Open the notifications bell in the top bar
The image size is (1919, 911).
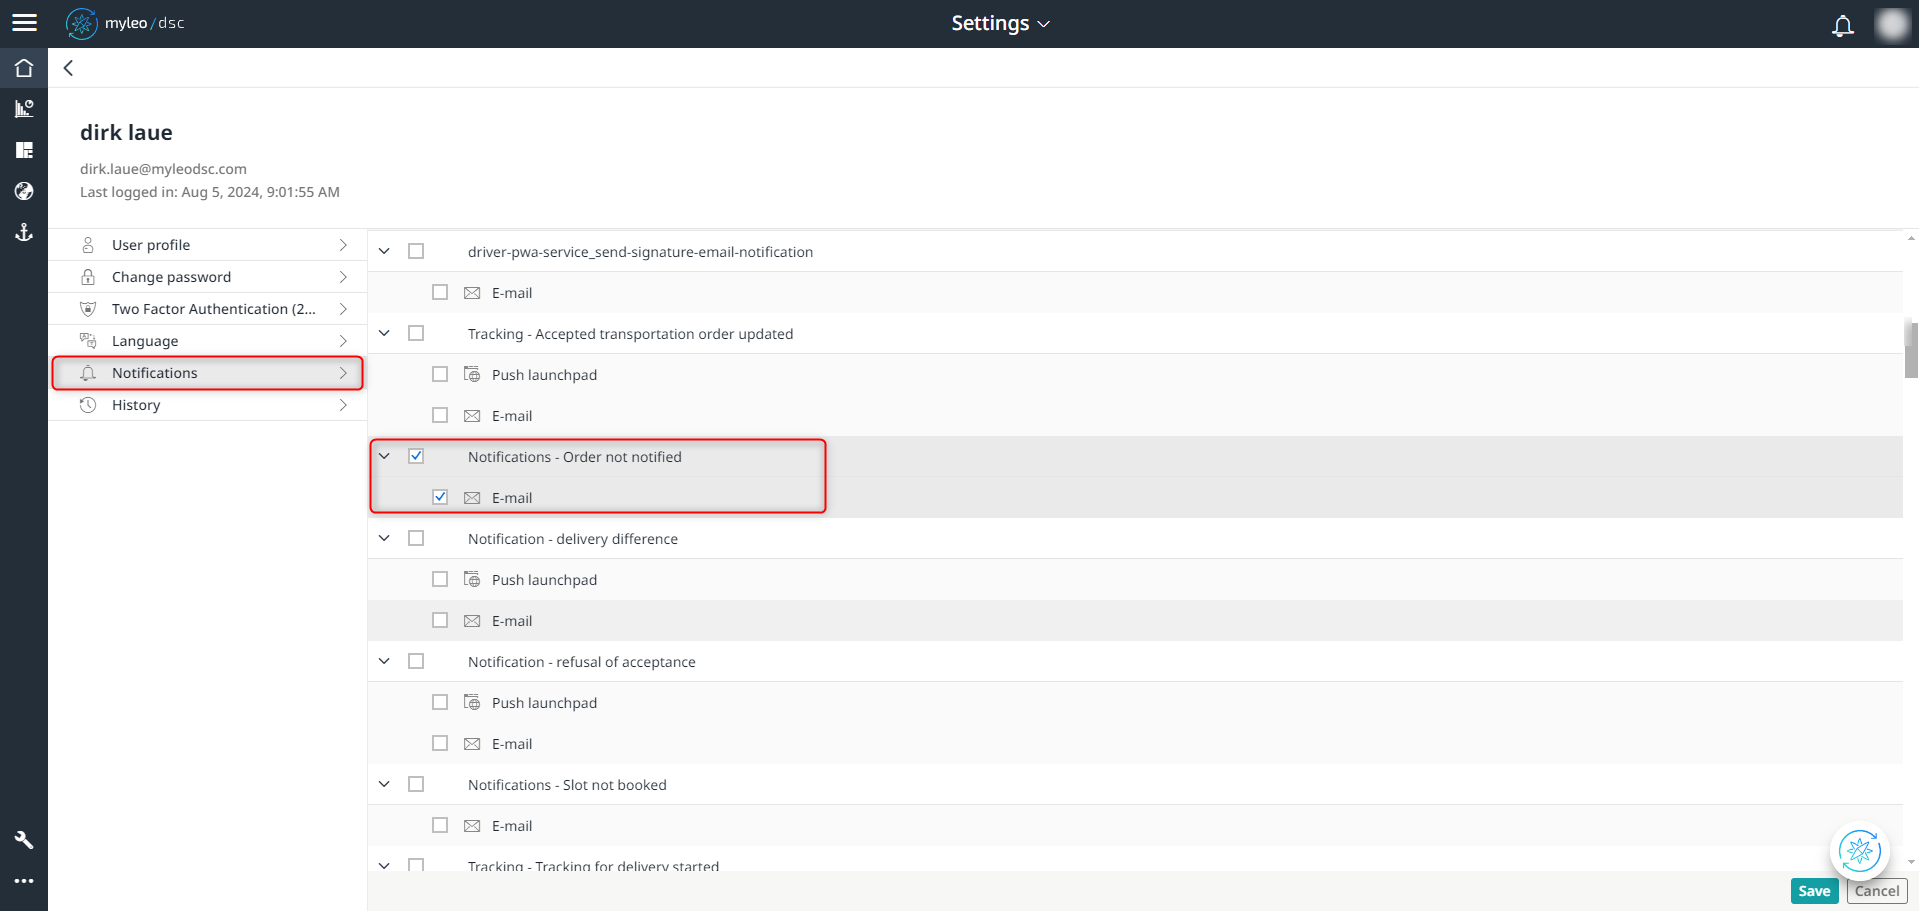pyautogui.click(x=1842, y=26)
